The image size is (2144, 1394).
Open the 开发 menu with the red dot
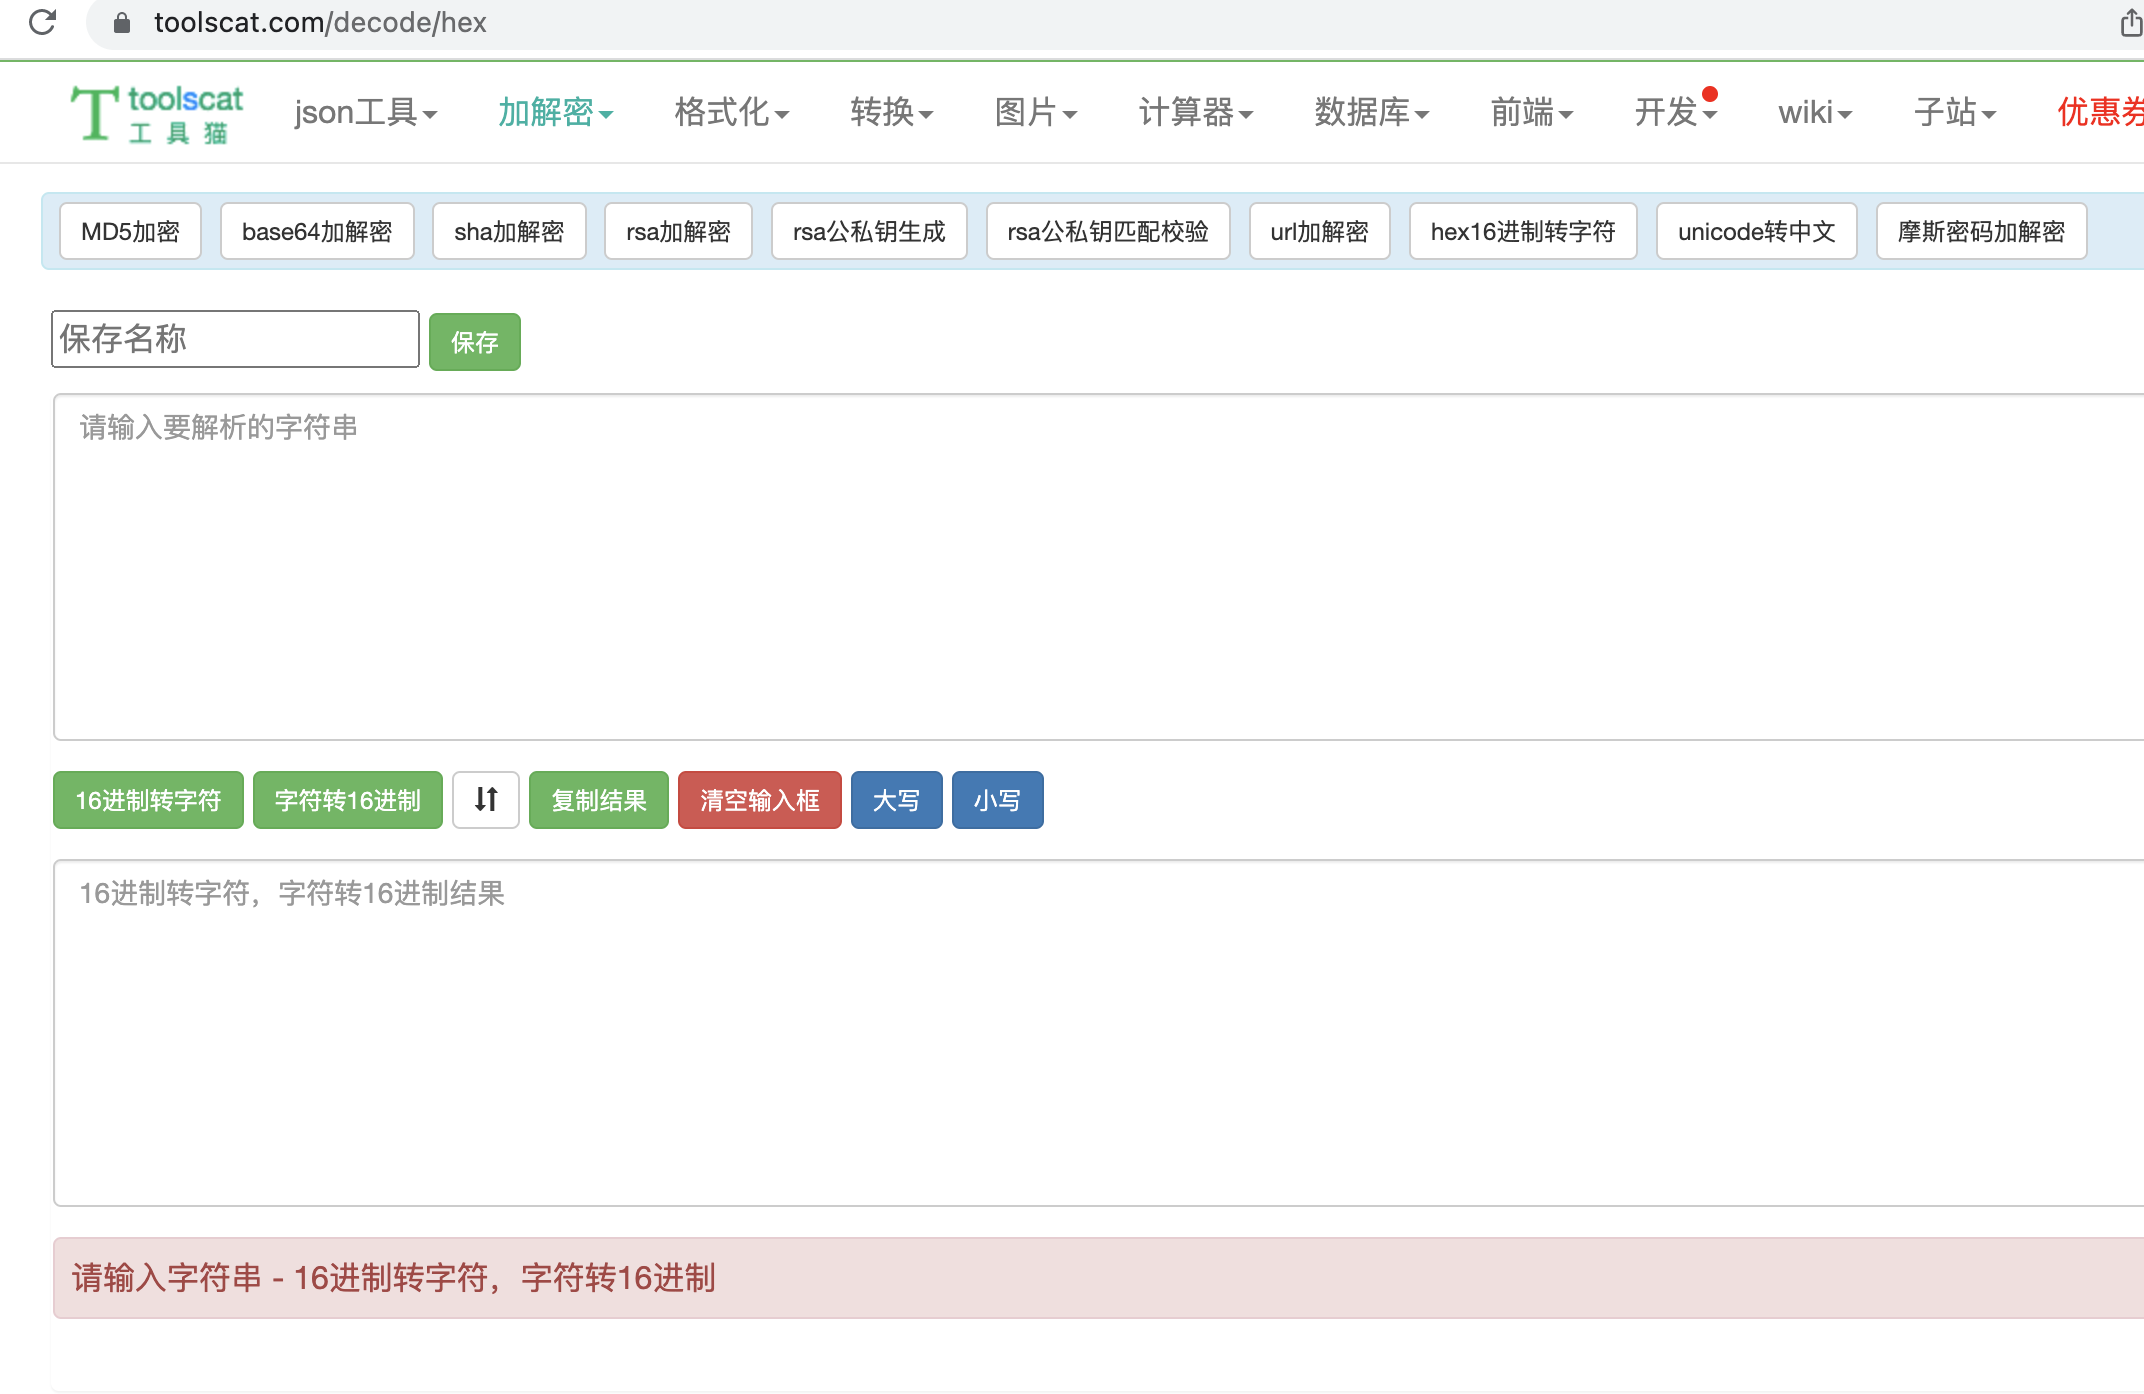(x=1674, y=112)
